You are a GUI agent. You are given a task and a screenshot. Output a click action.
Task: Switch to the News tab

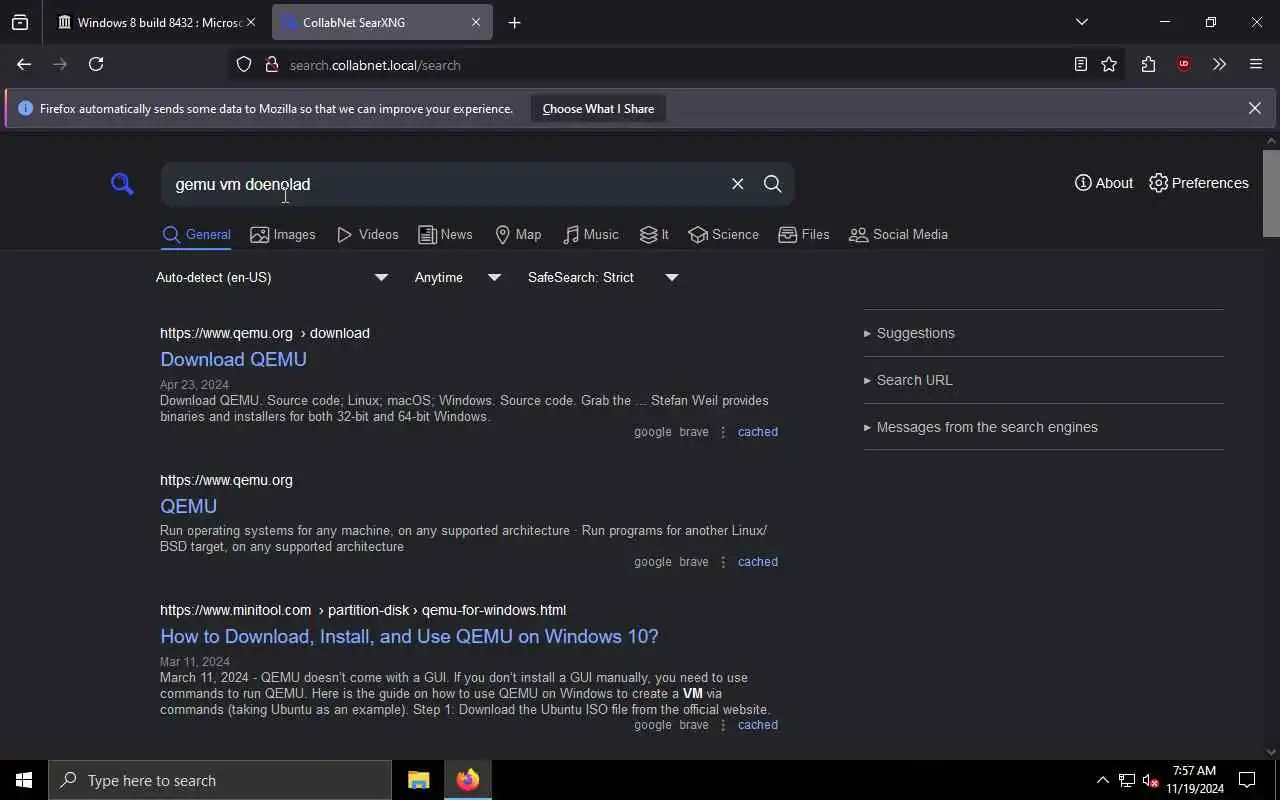445,234
